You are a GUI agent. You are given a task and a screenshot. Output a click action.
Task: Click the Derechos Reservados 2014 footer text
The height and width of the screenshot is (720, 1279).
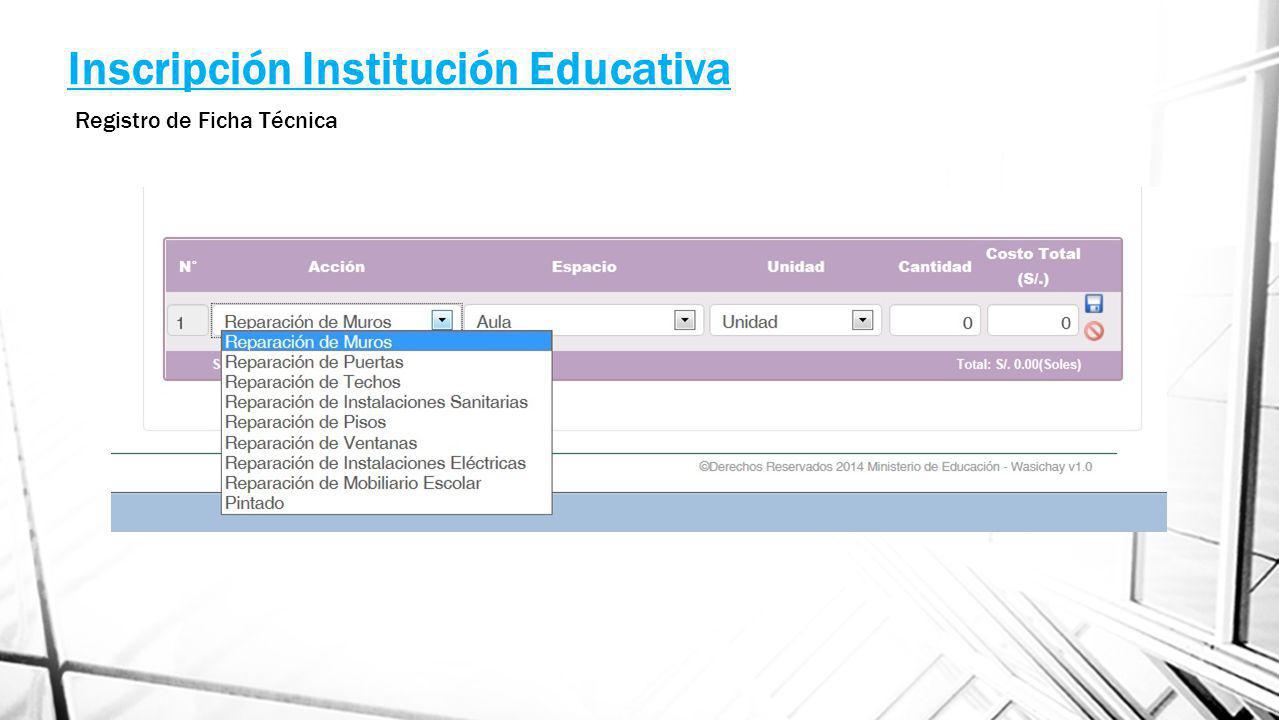click(x=895, y=467)
